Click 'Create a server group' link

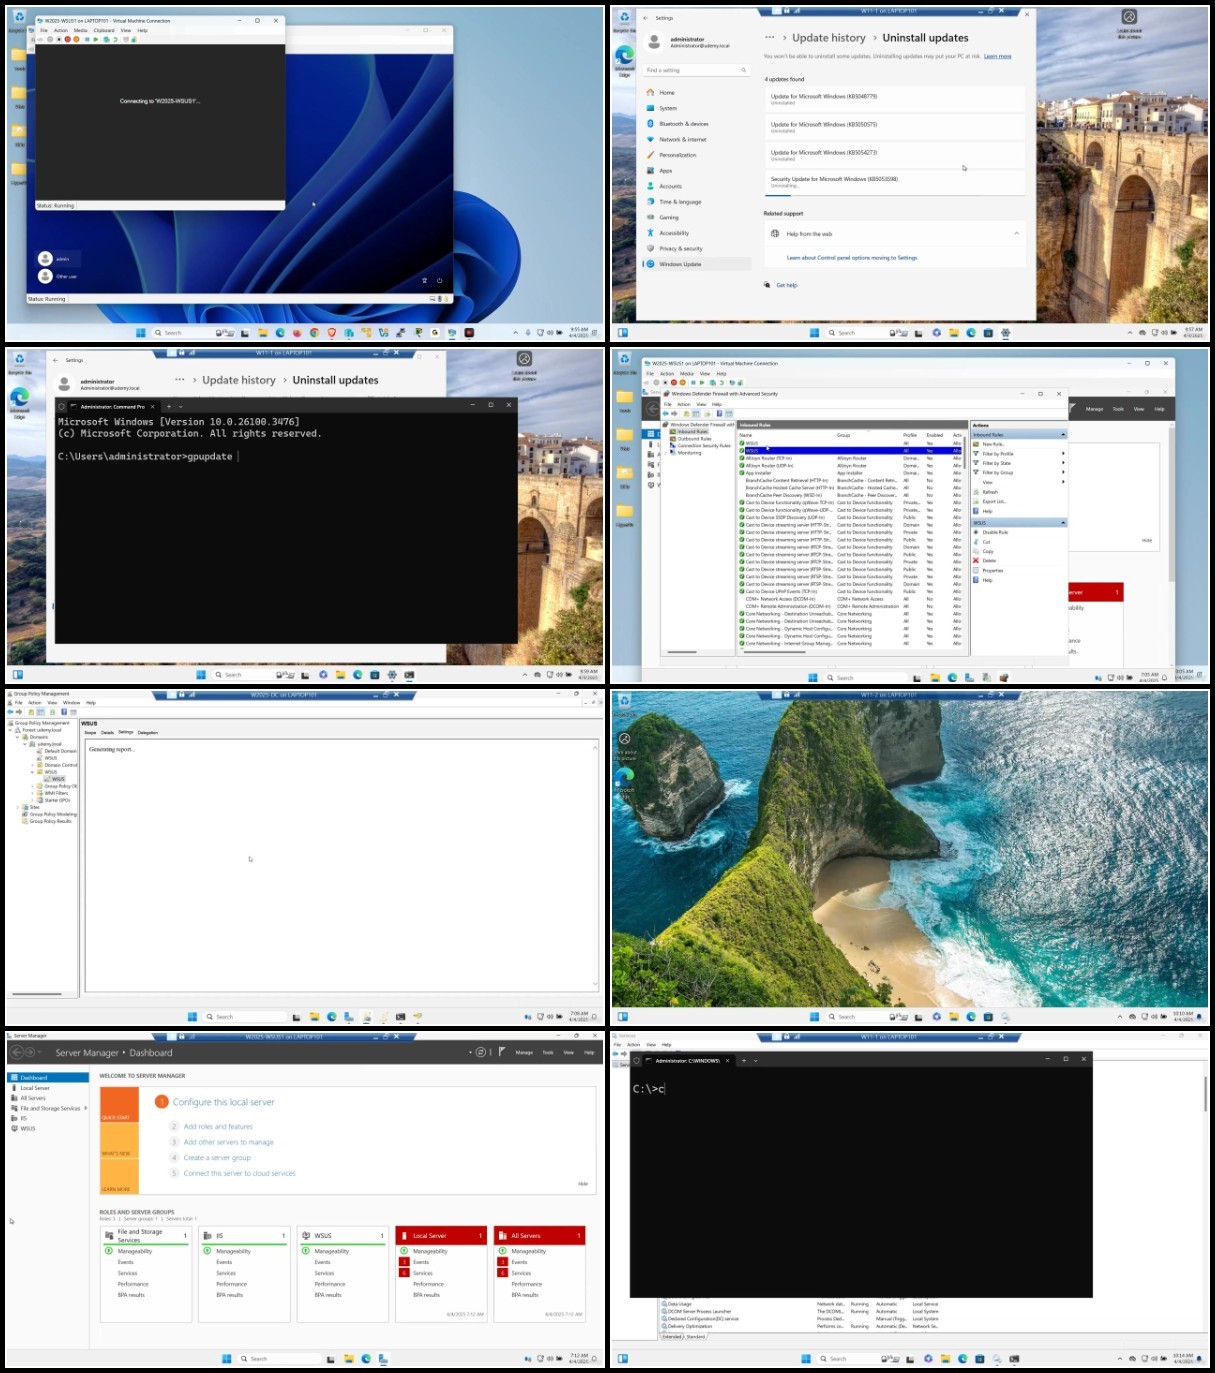[x=217, y=1157]
